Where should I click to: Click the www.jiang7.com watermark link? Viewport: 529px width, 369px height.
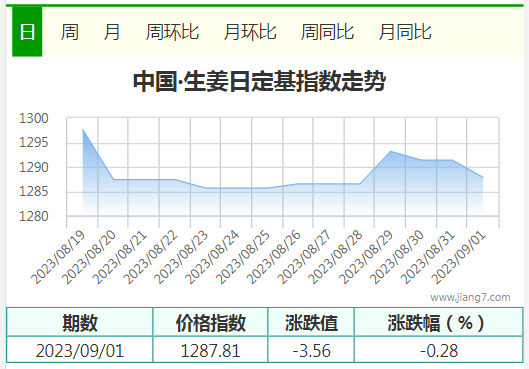click(x=470, y=297)
